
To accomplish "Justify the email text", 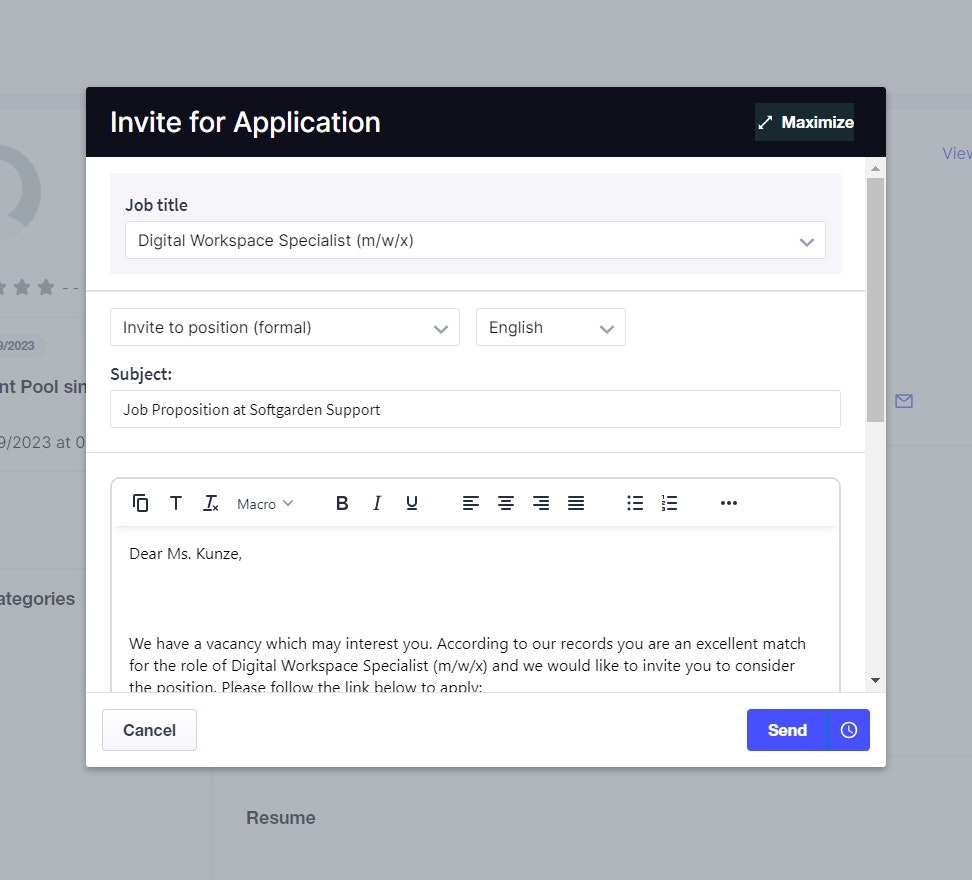I will [576, 503].
